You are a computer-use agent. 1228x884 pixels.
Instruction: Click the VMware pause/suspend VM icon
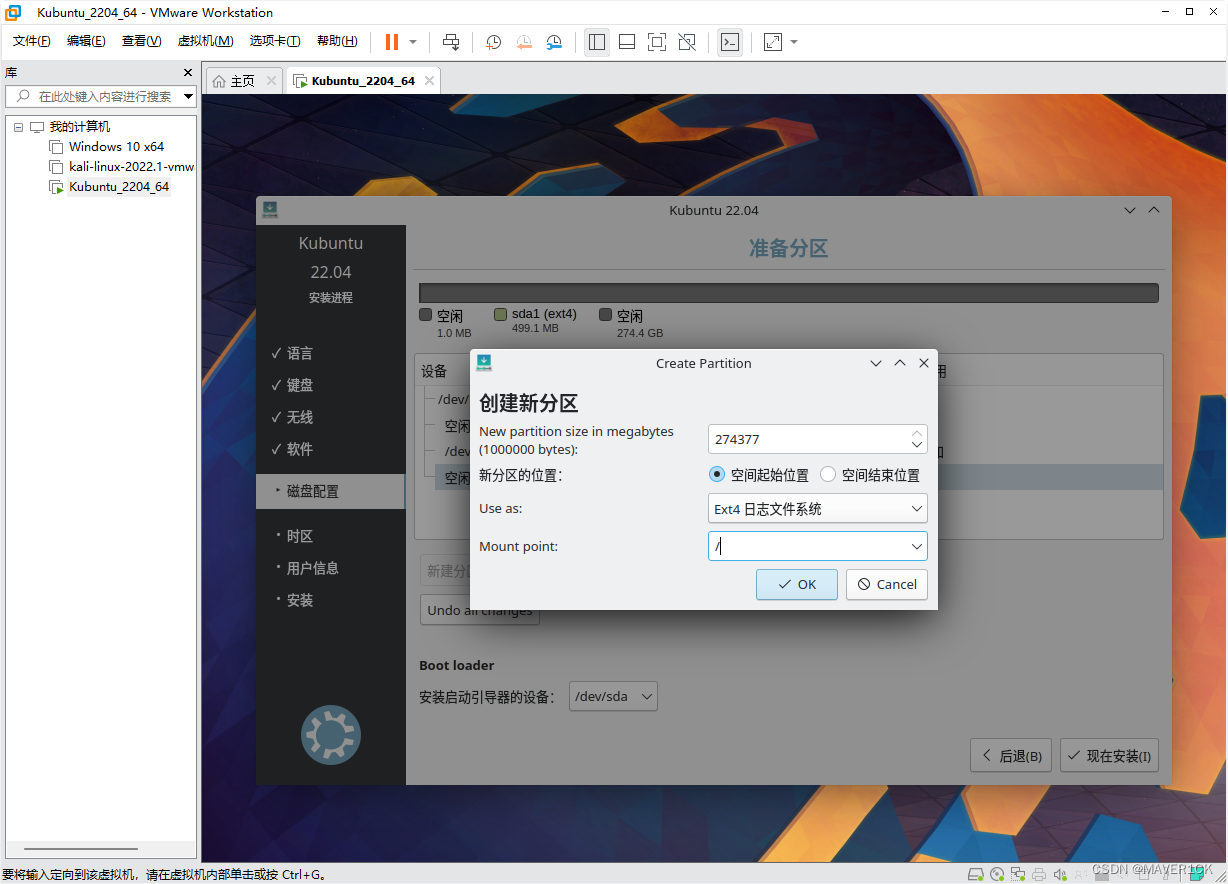click(391, 42)
